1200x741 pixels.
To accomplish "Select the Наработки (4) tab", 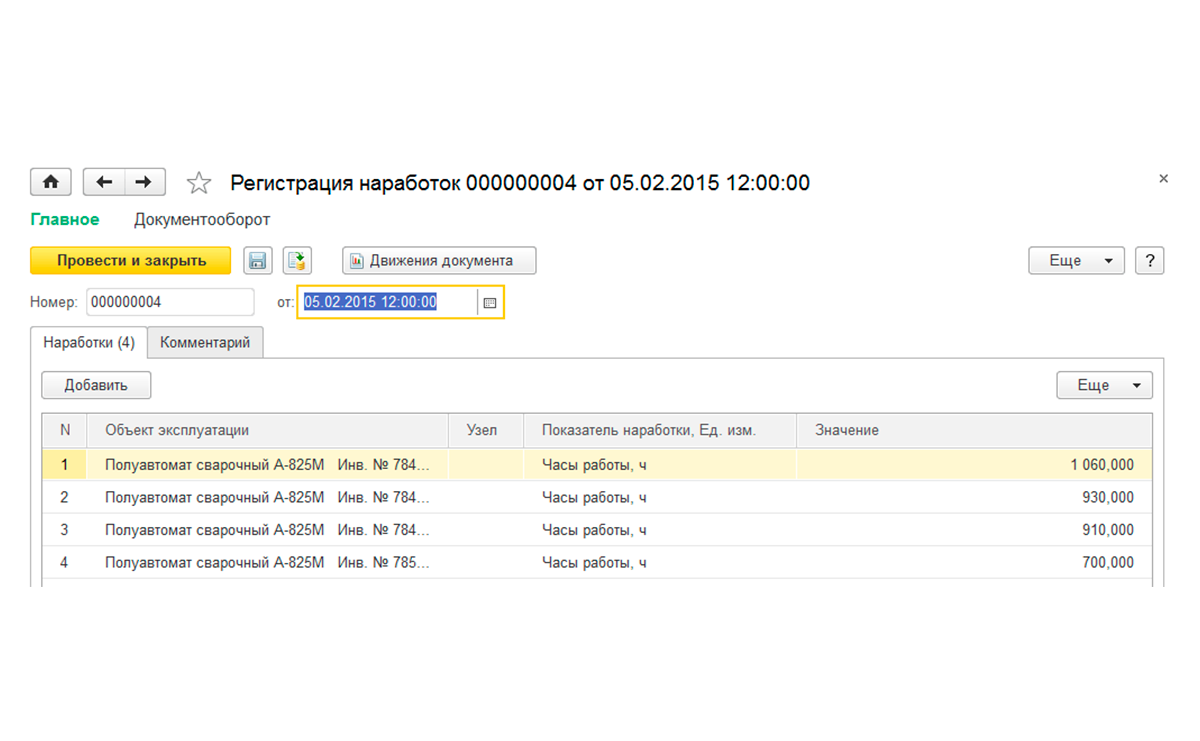I will point(89,342).
